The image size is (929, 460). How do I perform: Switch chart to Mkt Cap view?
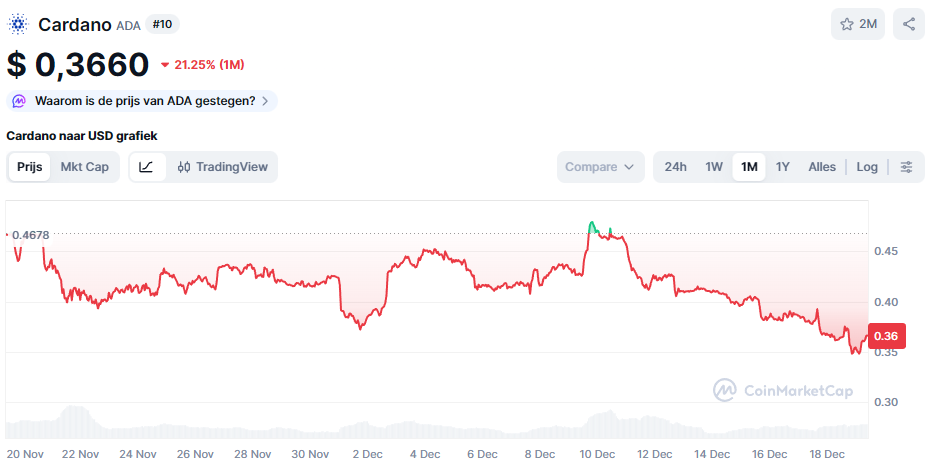pos(85,167)
